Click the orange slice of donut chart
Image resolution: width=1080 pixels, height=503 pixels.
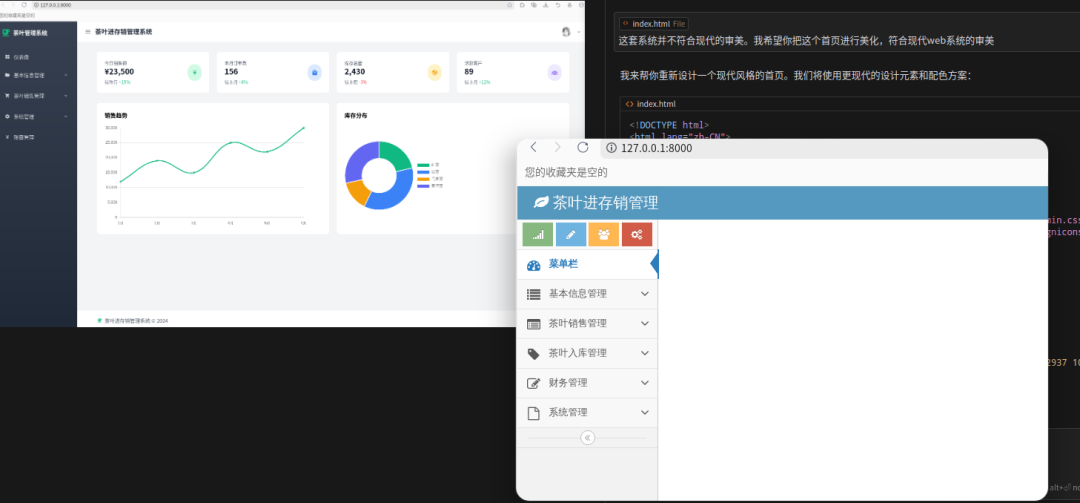[357, 192]
